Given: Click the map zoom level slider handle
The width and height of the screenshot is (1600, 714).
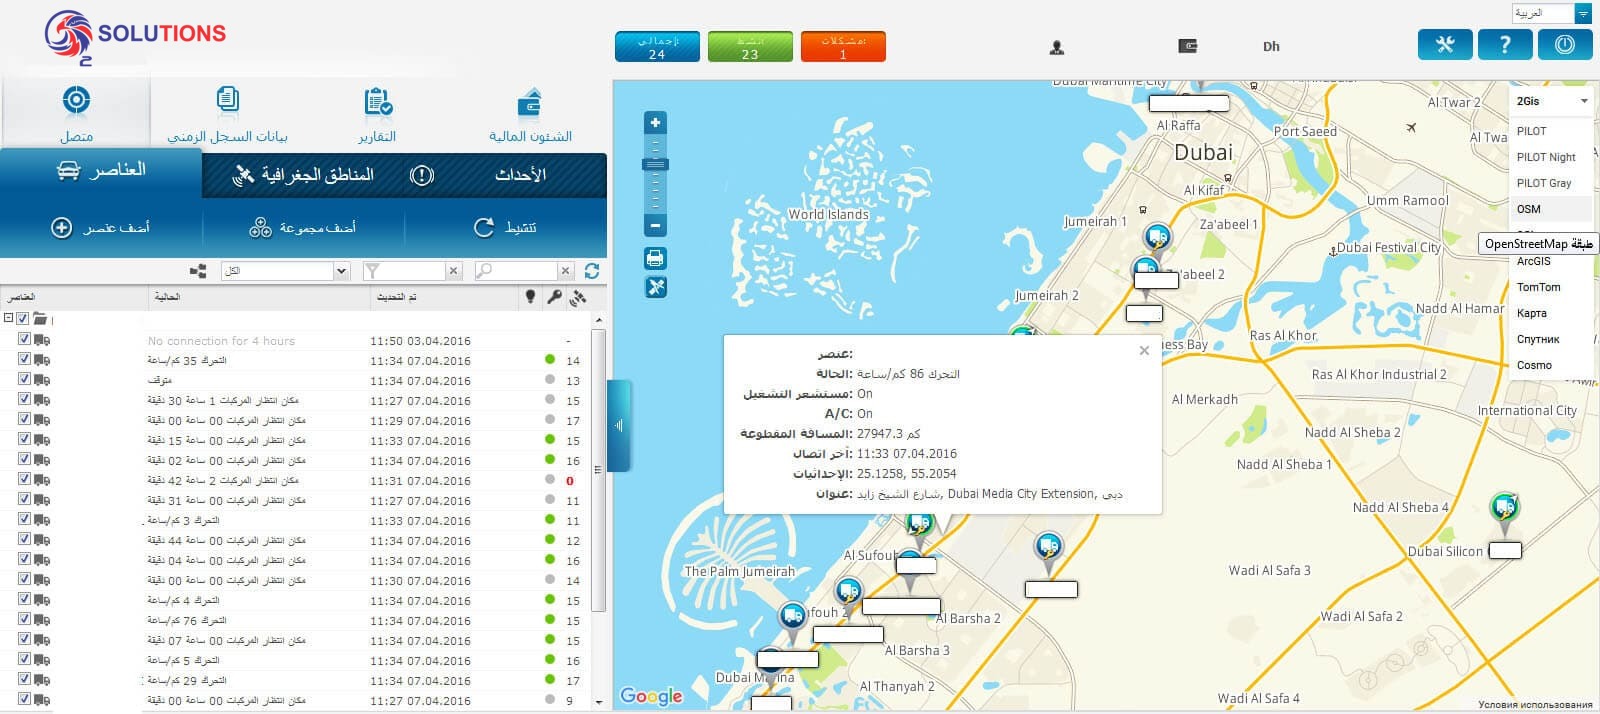Looking at the screenshot, I should click(x=655, y=164).
